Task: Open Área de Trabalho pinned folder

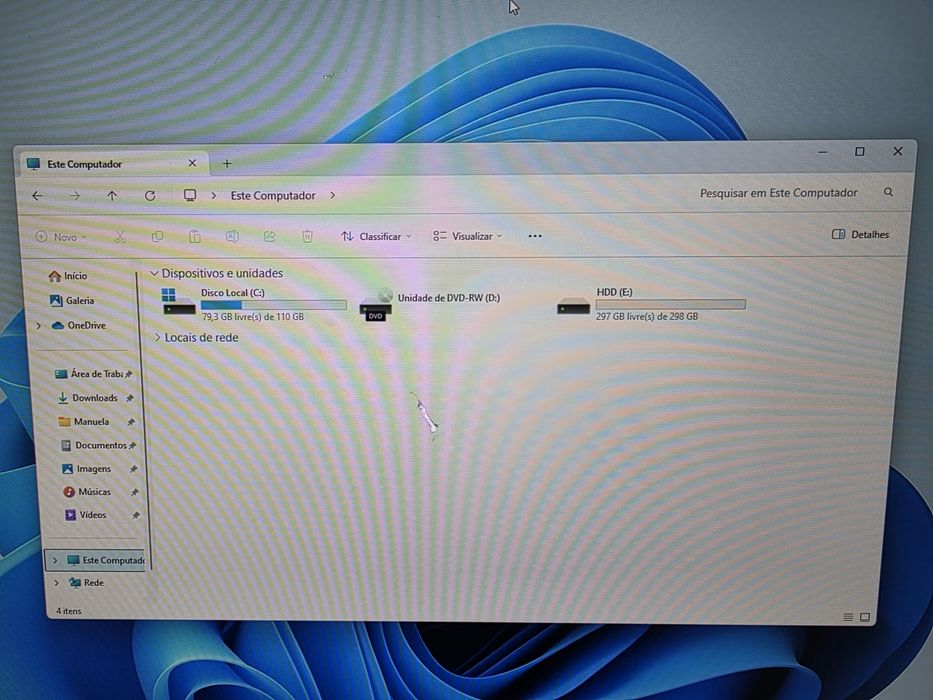Action: tap(93, 374)
